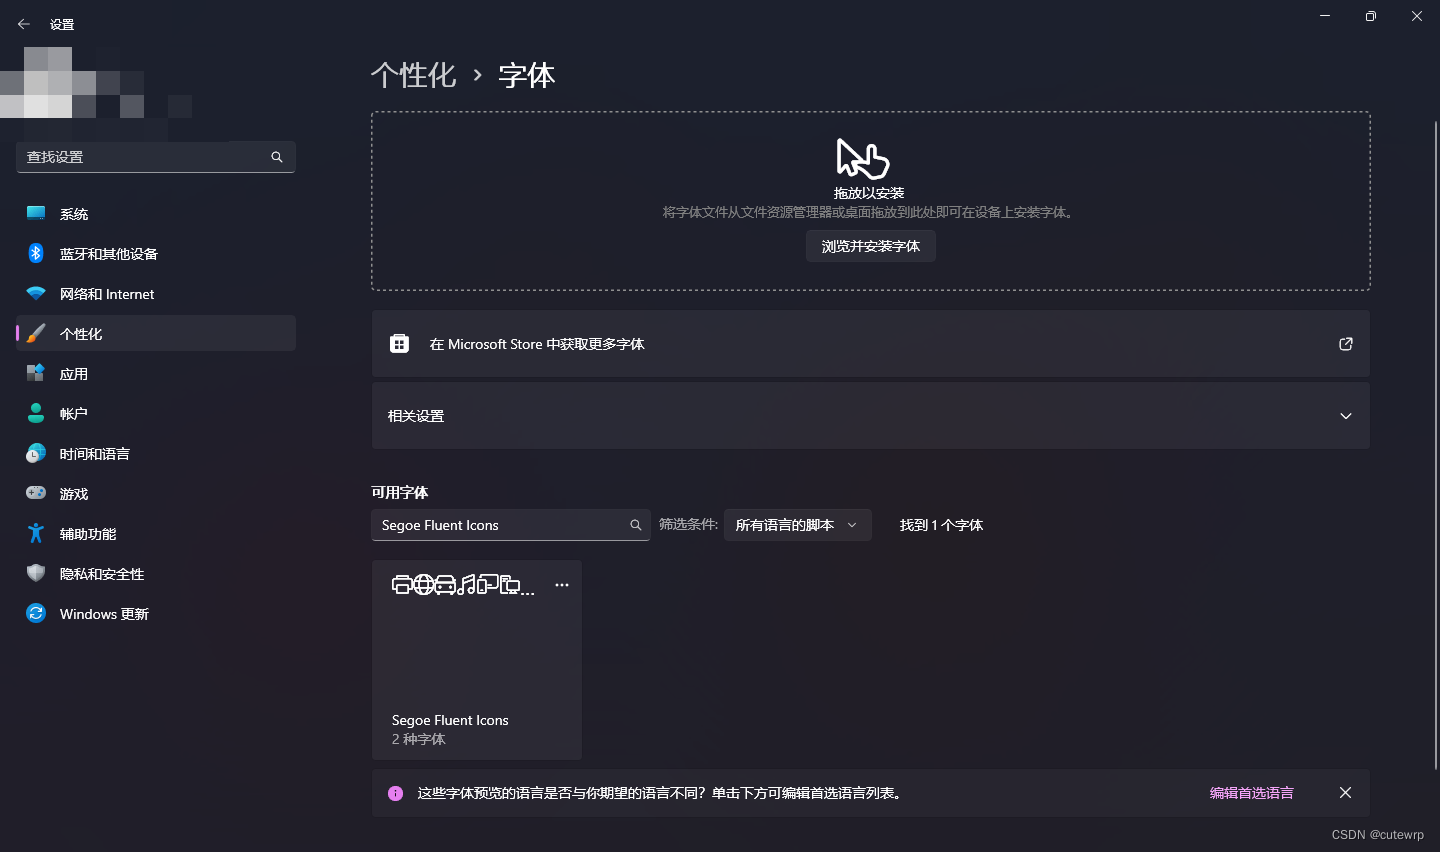The width and height of the screenshot is (1440, 852).
Task: Click the 找到 1 个字体 result count text
Action: point(941,525)
